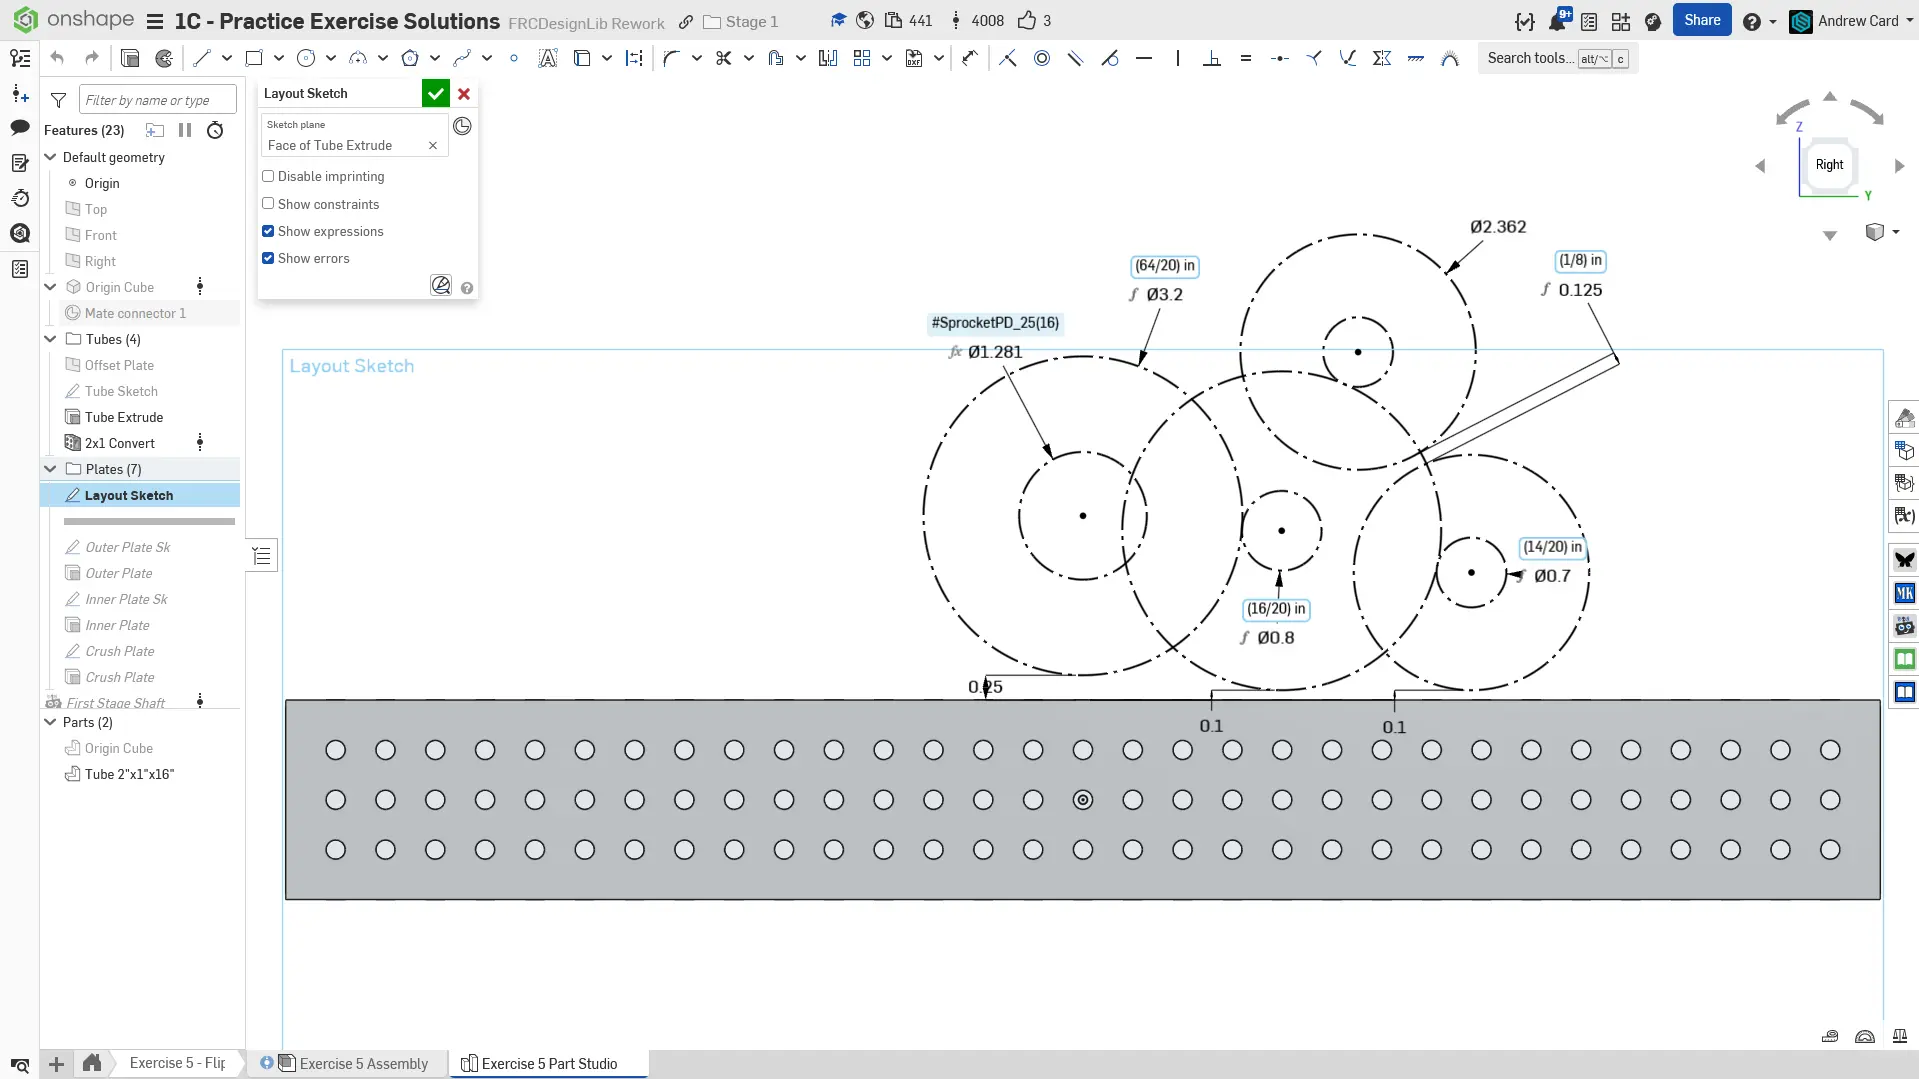Click the rollback timer icon in Features header
Viewport: 1919px width, 1079px height.
(x=215, y=130)
